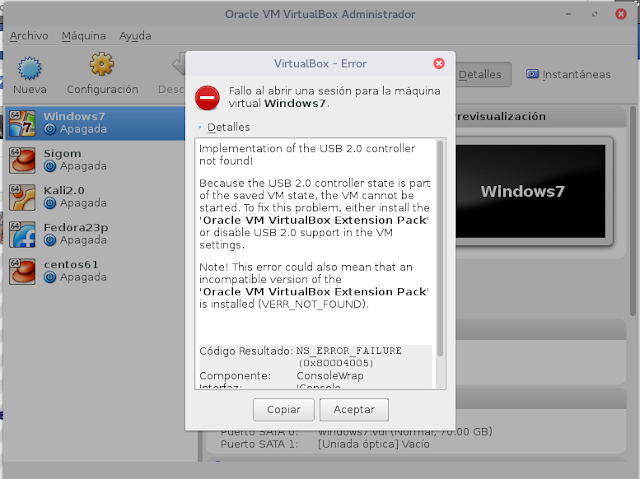Open the Archivo menu

coord(29,36)
